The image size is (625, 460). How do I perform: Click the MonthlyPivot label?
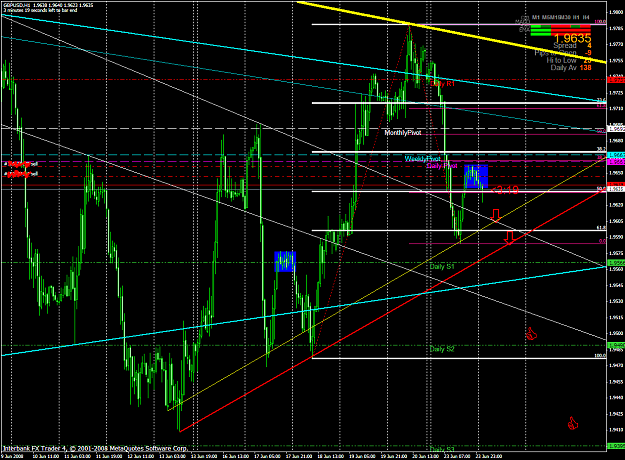[x=403, y=132]
